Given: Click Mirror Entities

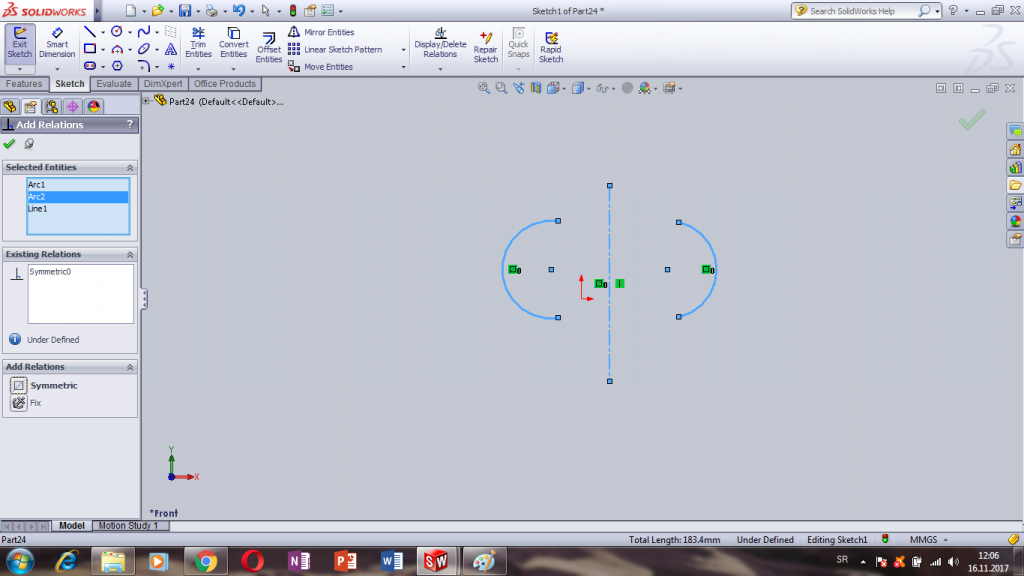Looking at the screenshot, I should tap(321, 32).
